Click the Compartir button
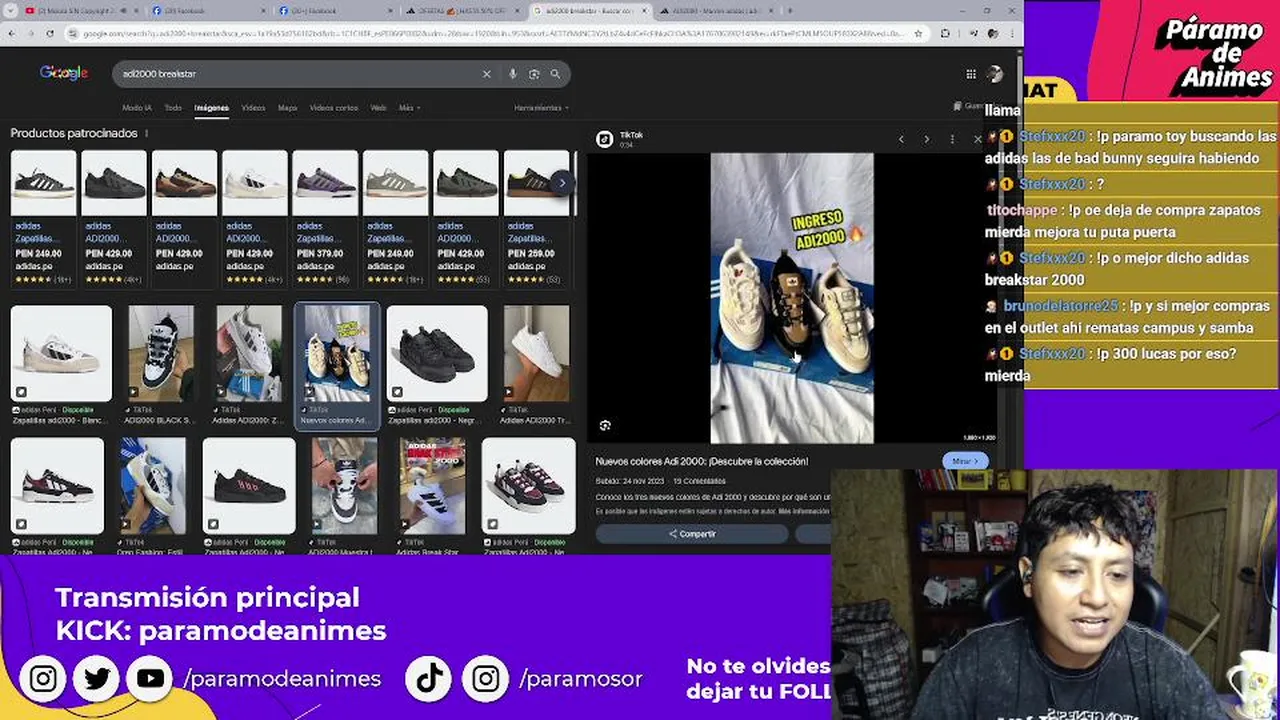 [692, 534]
